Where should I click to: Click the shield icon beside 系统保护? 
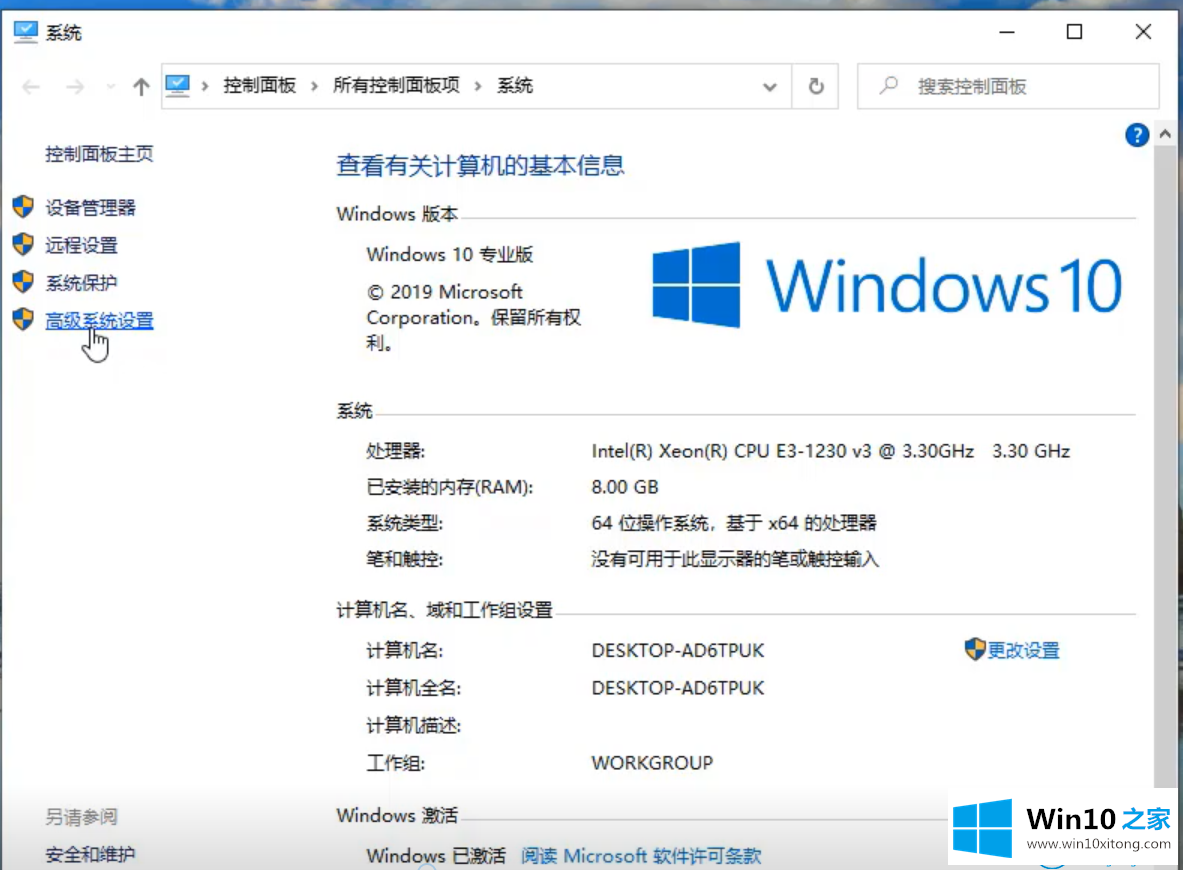(x=23, y=281)
